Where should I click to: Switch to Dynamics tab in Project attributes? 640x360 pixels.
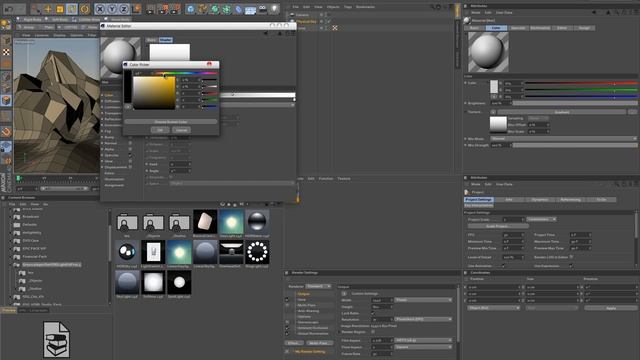click(x=540, y=200)
